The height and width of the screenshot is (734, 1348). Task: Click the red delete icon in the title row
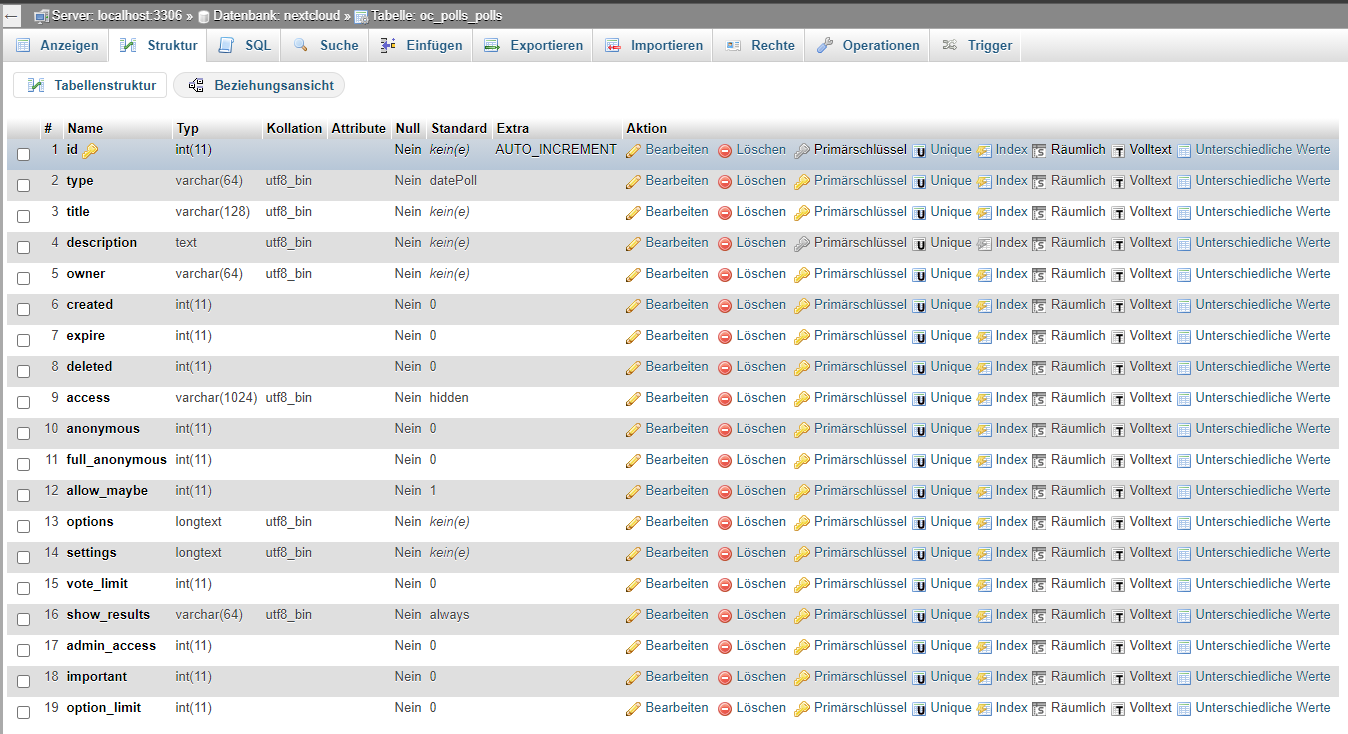pyautogui.click(x=725, y=213)
